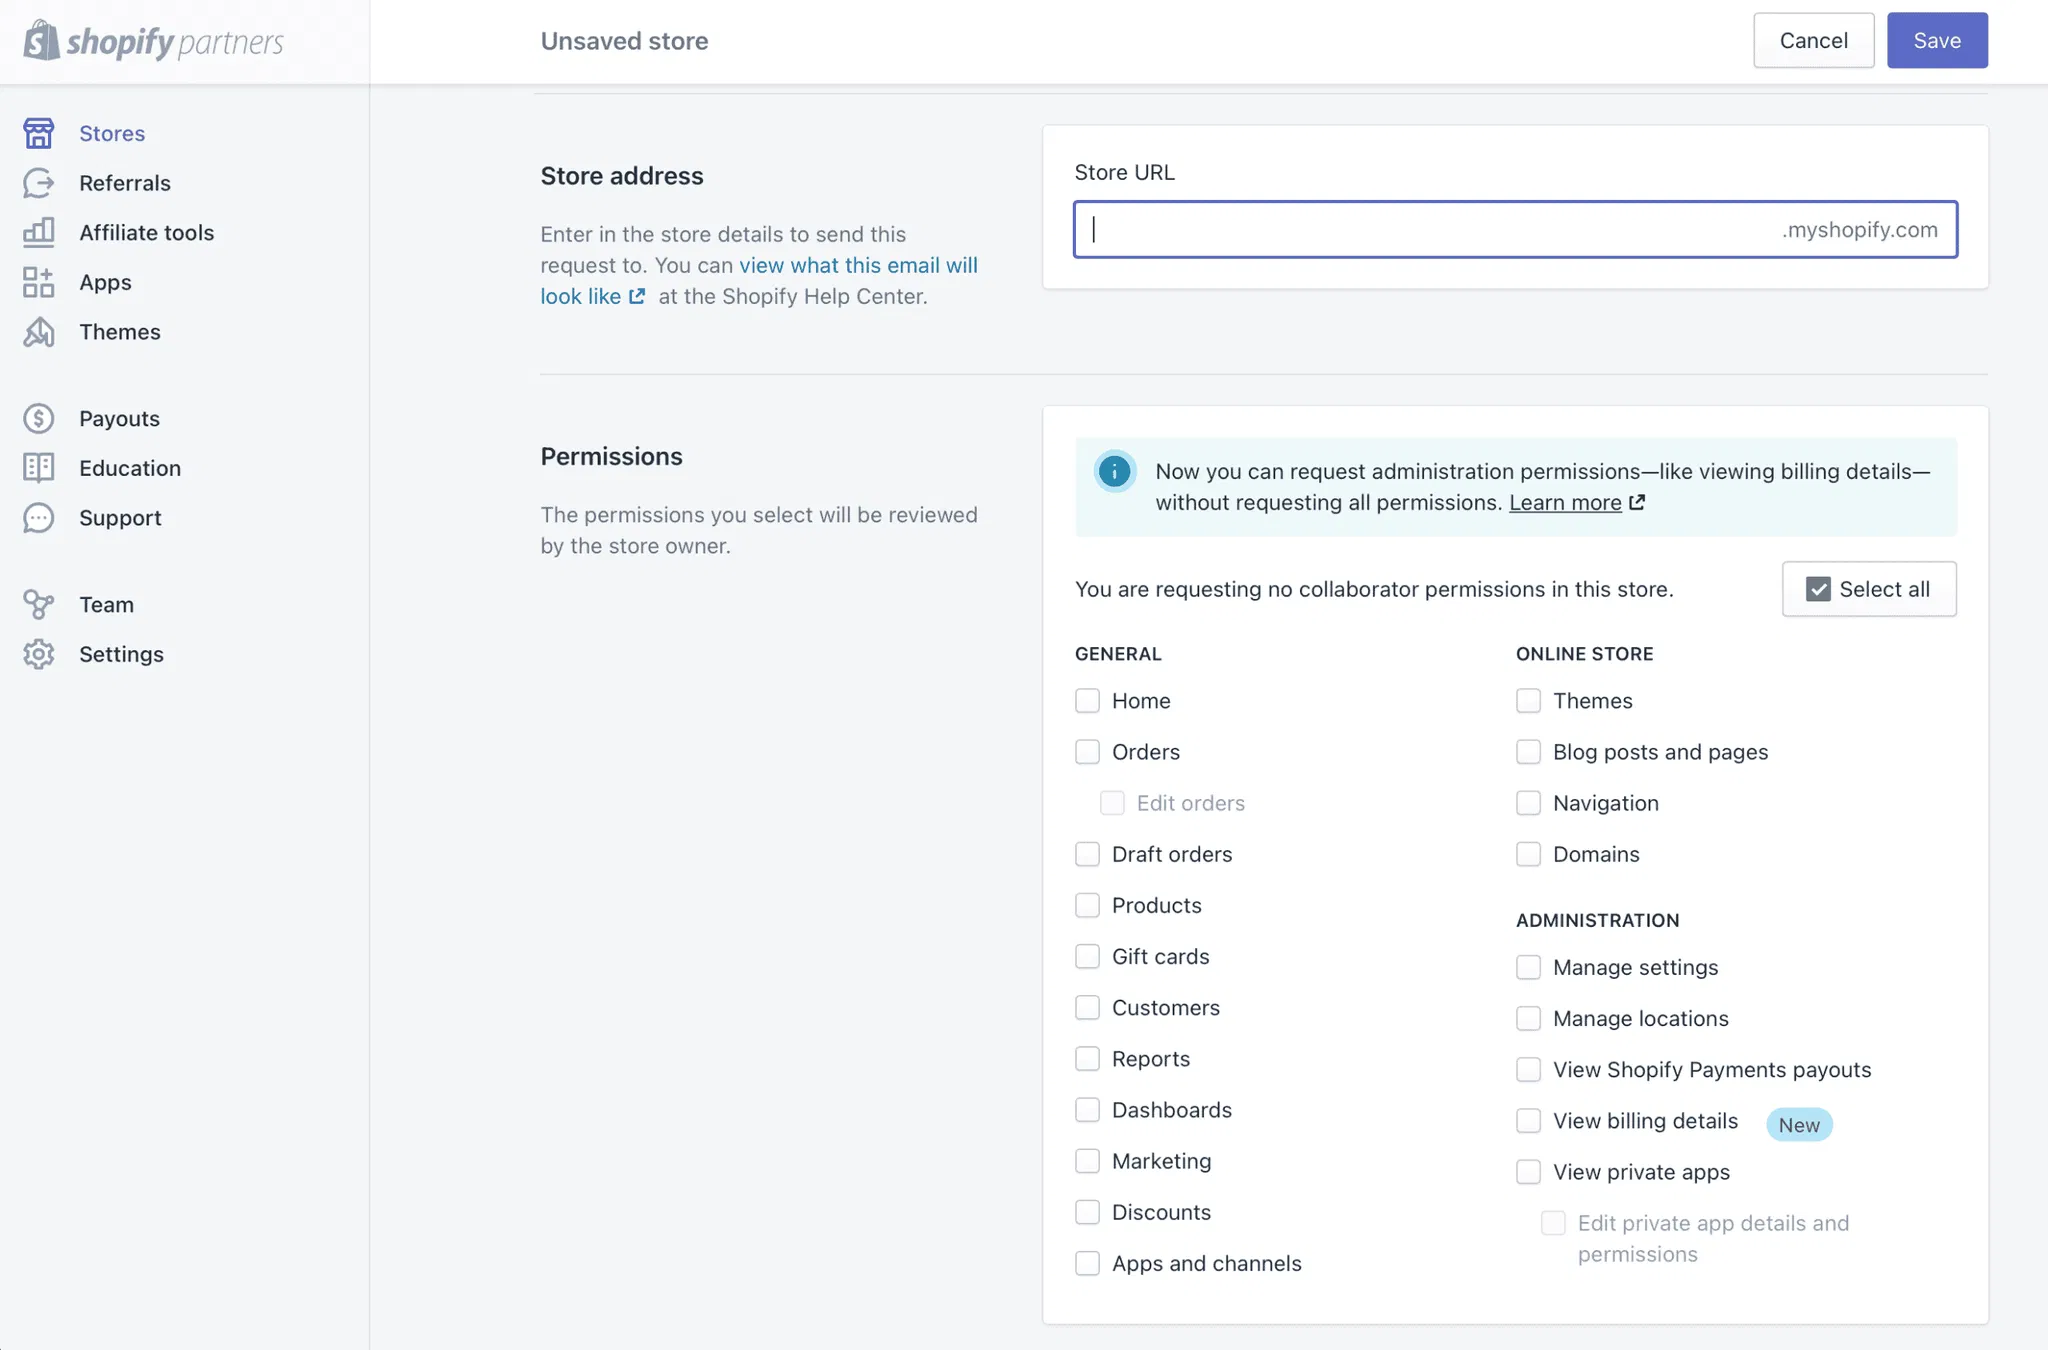Click the Settings gear icon
2048x1350 pixels.
[38, 654]
